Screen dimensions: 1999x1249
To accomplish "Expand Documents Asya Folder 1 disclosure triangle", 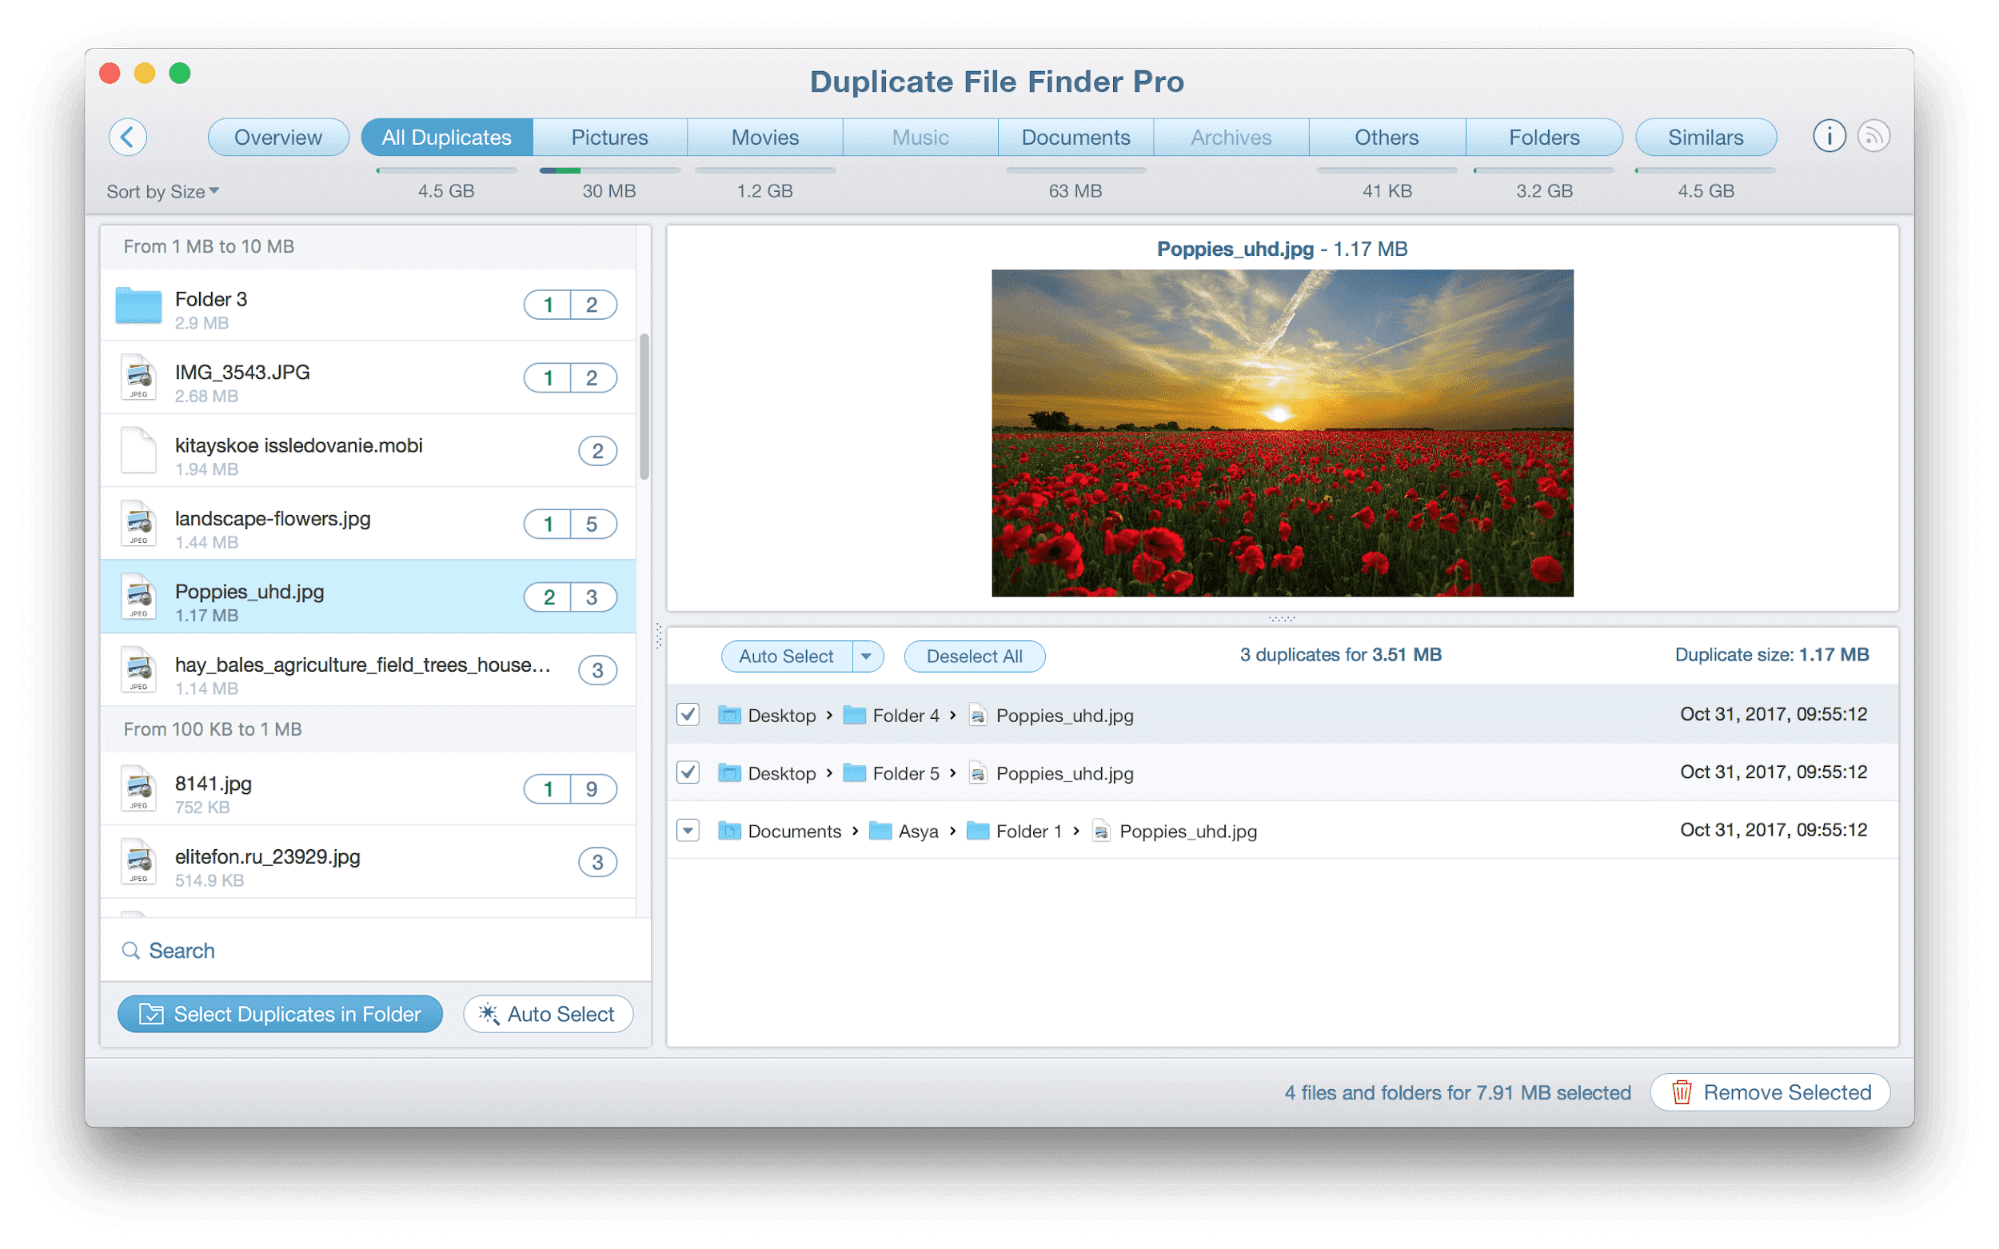I will (690, 830).
